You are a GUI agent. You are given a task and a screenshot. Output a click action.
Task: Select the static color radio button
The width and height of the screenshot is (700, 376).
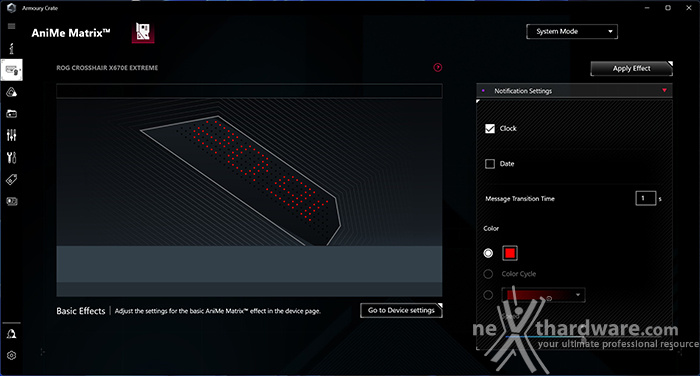[x=488, y=253]
